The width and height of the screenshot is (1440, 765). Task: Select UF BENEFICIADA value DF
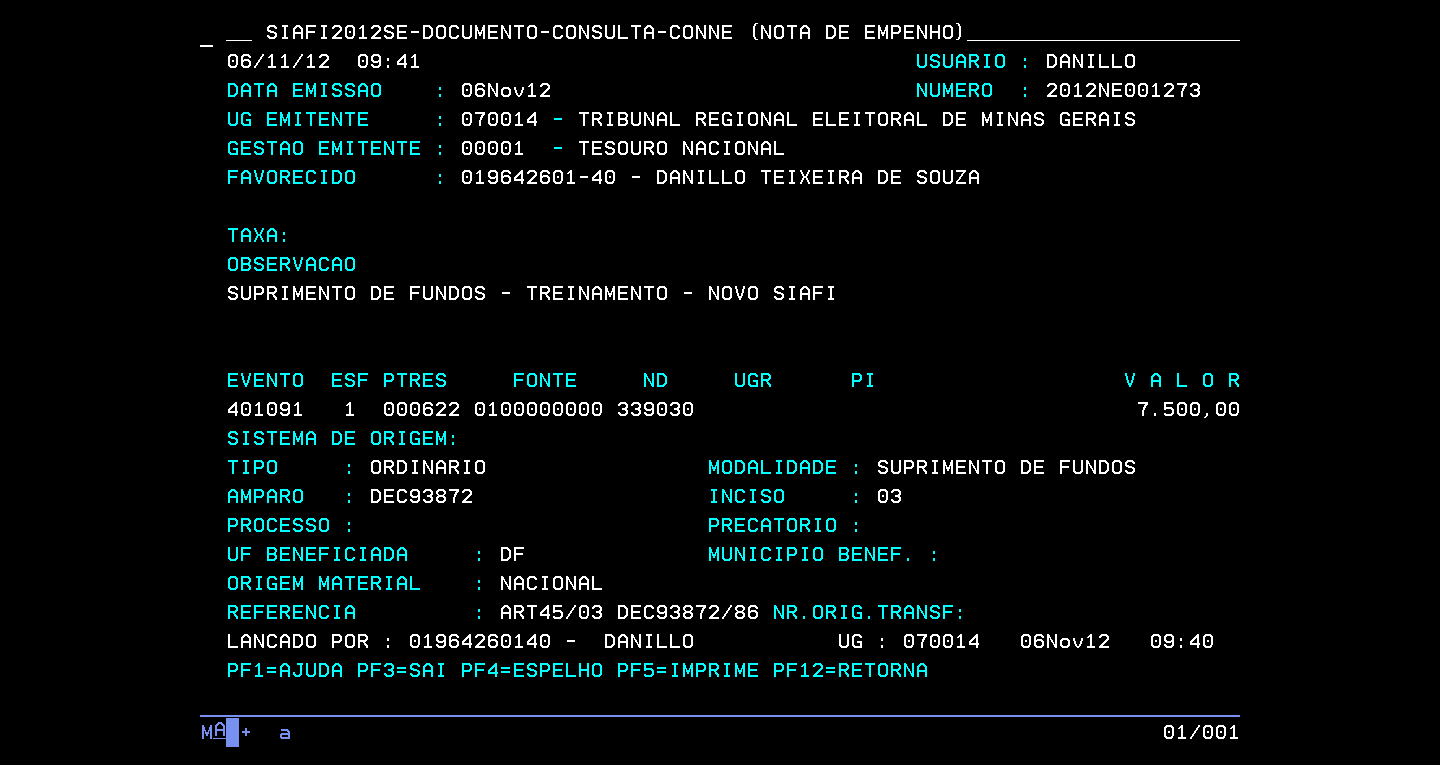click(512, 555)
